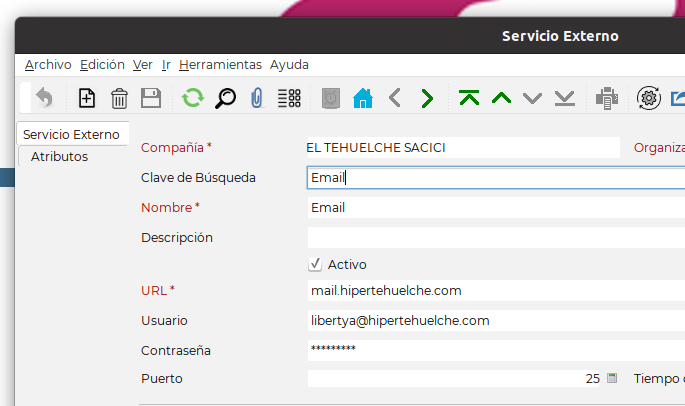Image resolution: width=685 pixels, height=406 pixels.
Task: Click the Undo changes toolbar icon
Action: click(x=44, y=97)
